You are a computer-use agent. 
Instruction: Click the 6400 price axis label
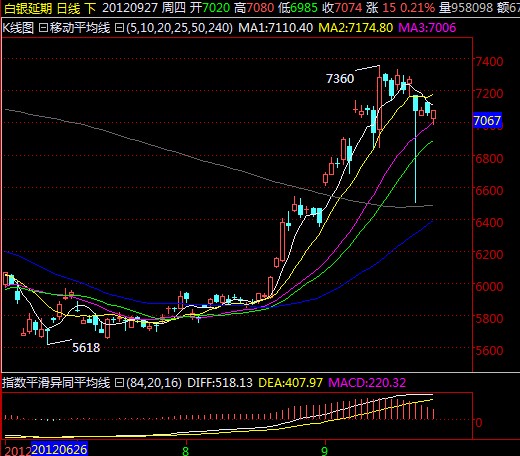[x=489, y=222]
